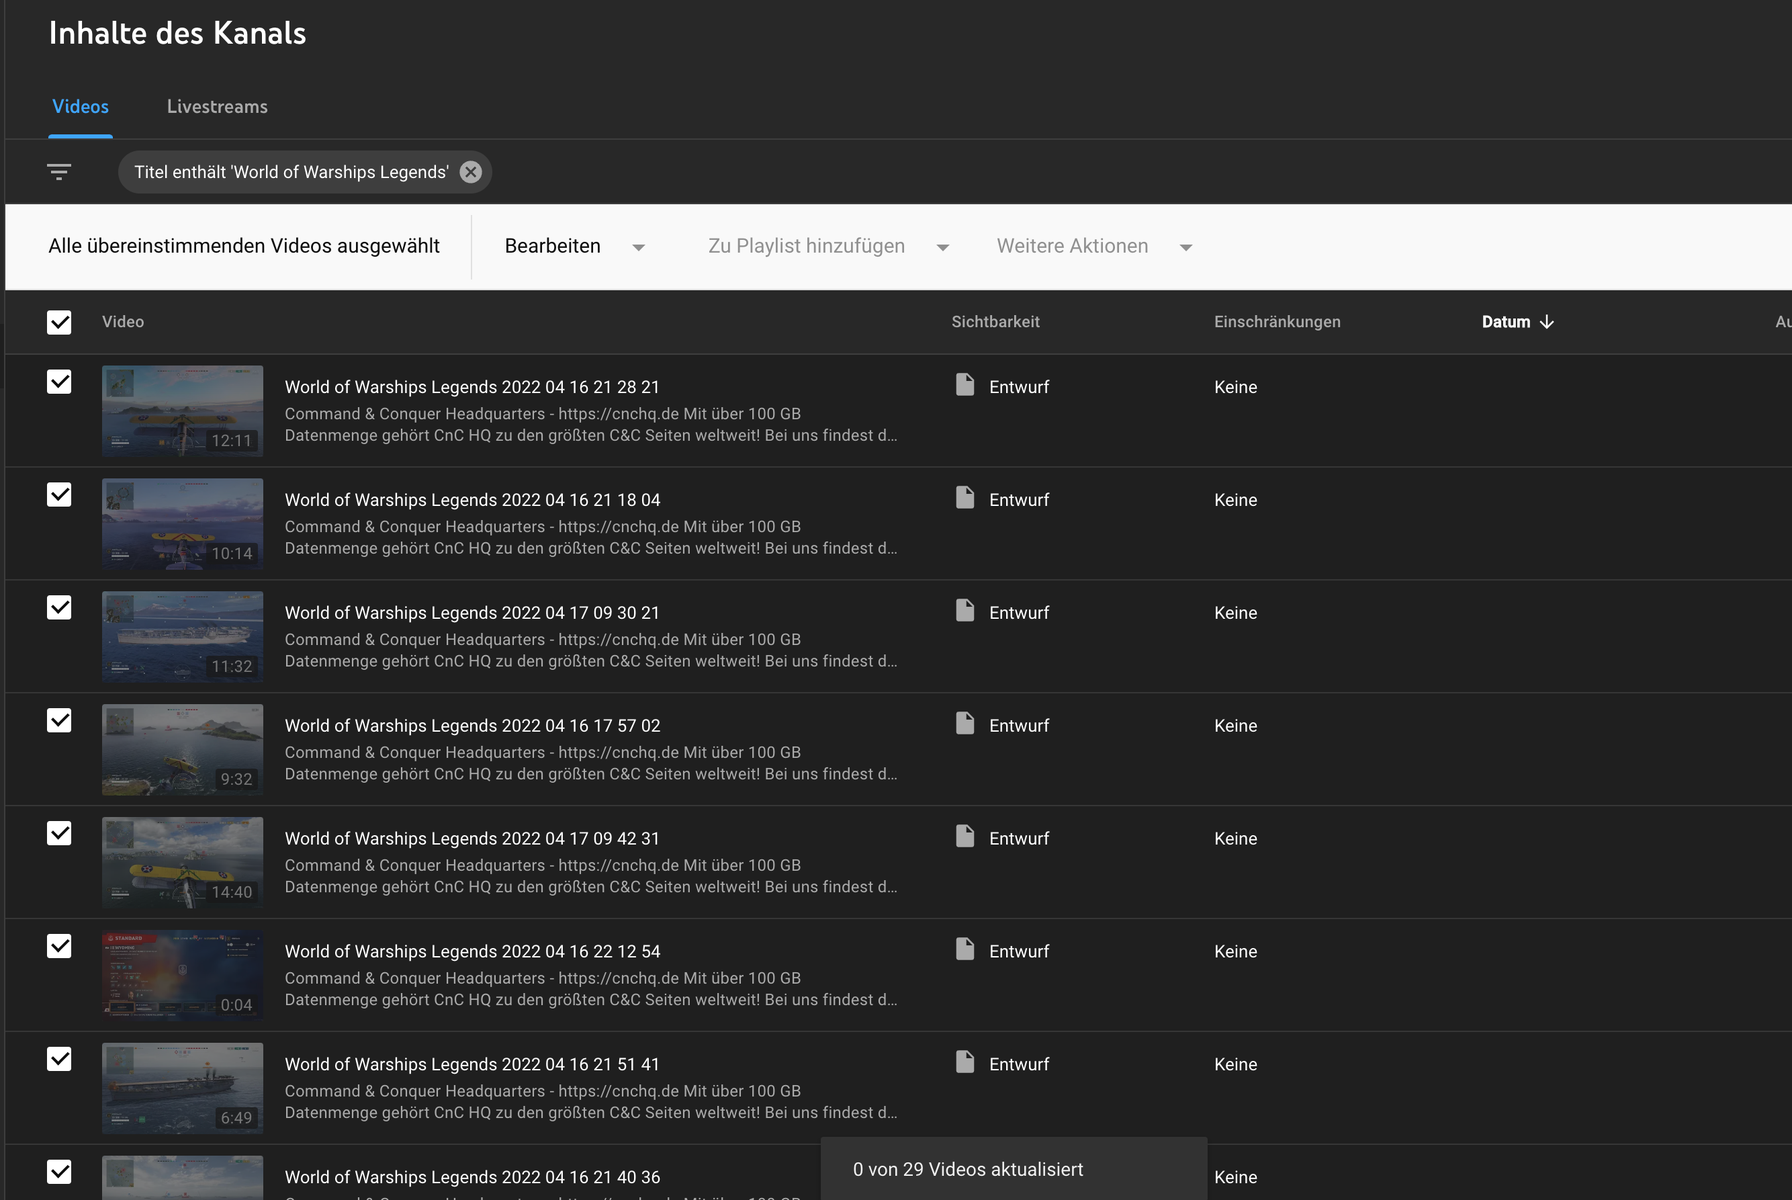The height and width of the screenshot is (1200, 1792).
Task: Open video title 'World of Warships Legends 2022 04 16 21 51 41'
Action: point(472,1064)
